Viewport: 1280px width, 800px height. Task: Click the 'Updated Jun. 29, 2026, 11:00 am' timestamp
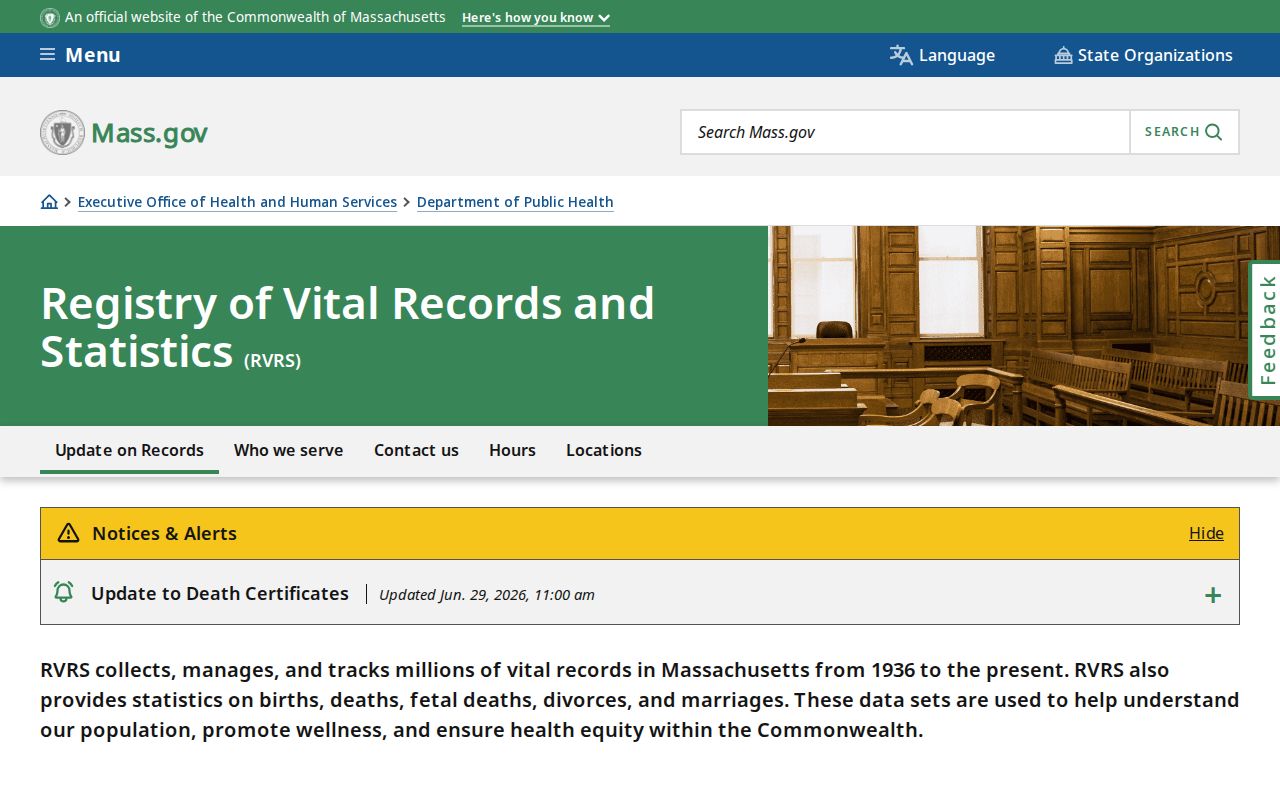point(487,595)
